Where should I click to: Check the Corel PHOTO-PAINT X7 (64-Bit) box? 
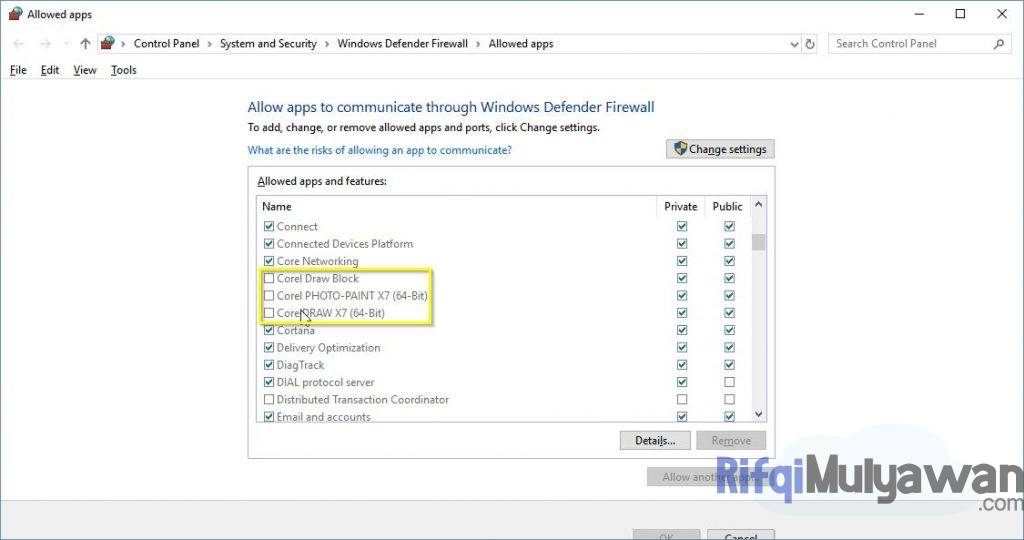(268, 296)
